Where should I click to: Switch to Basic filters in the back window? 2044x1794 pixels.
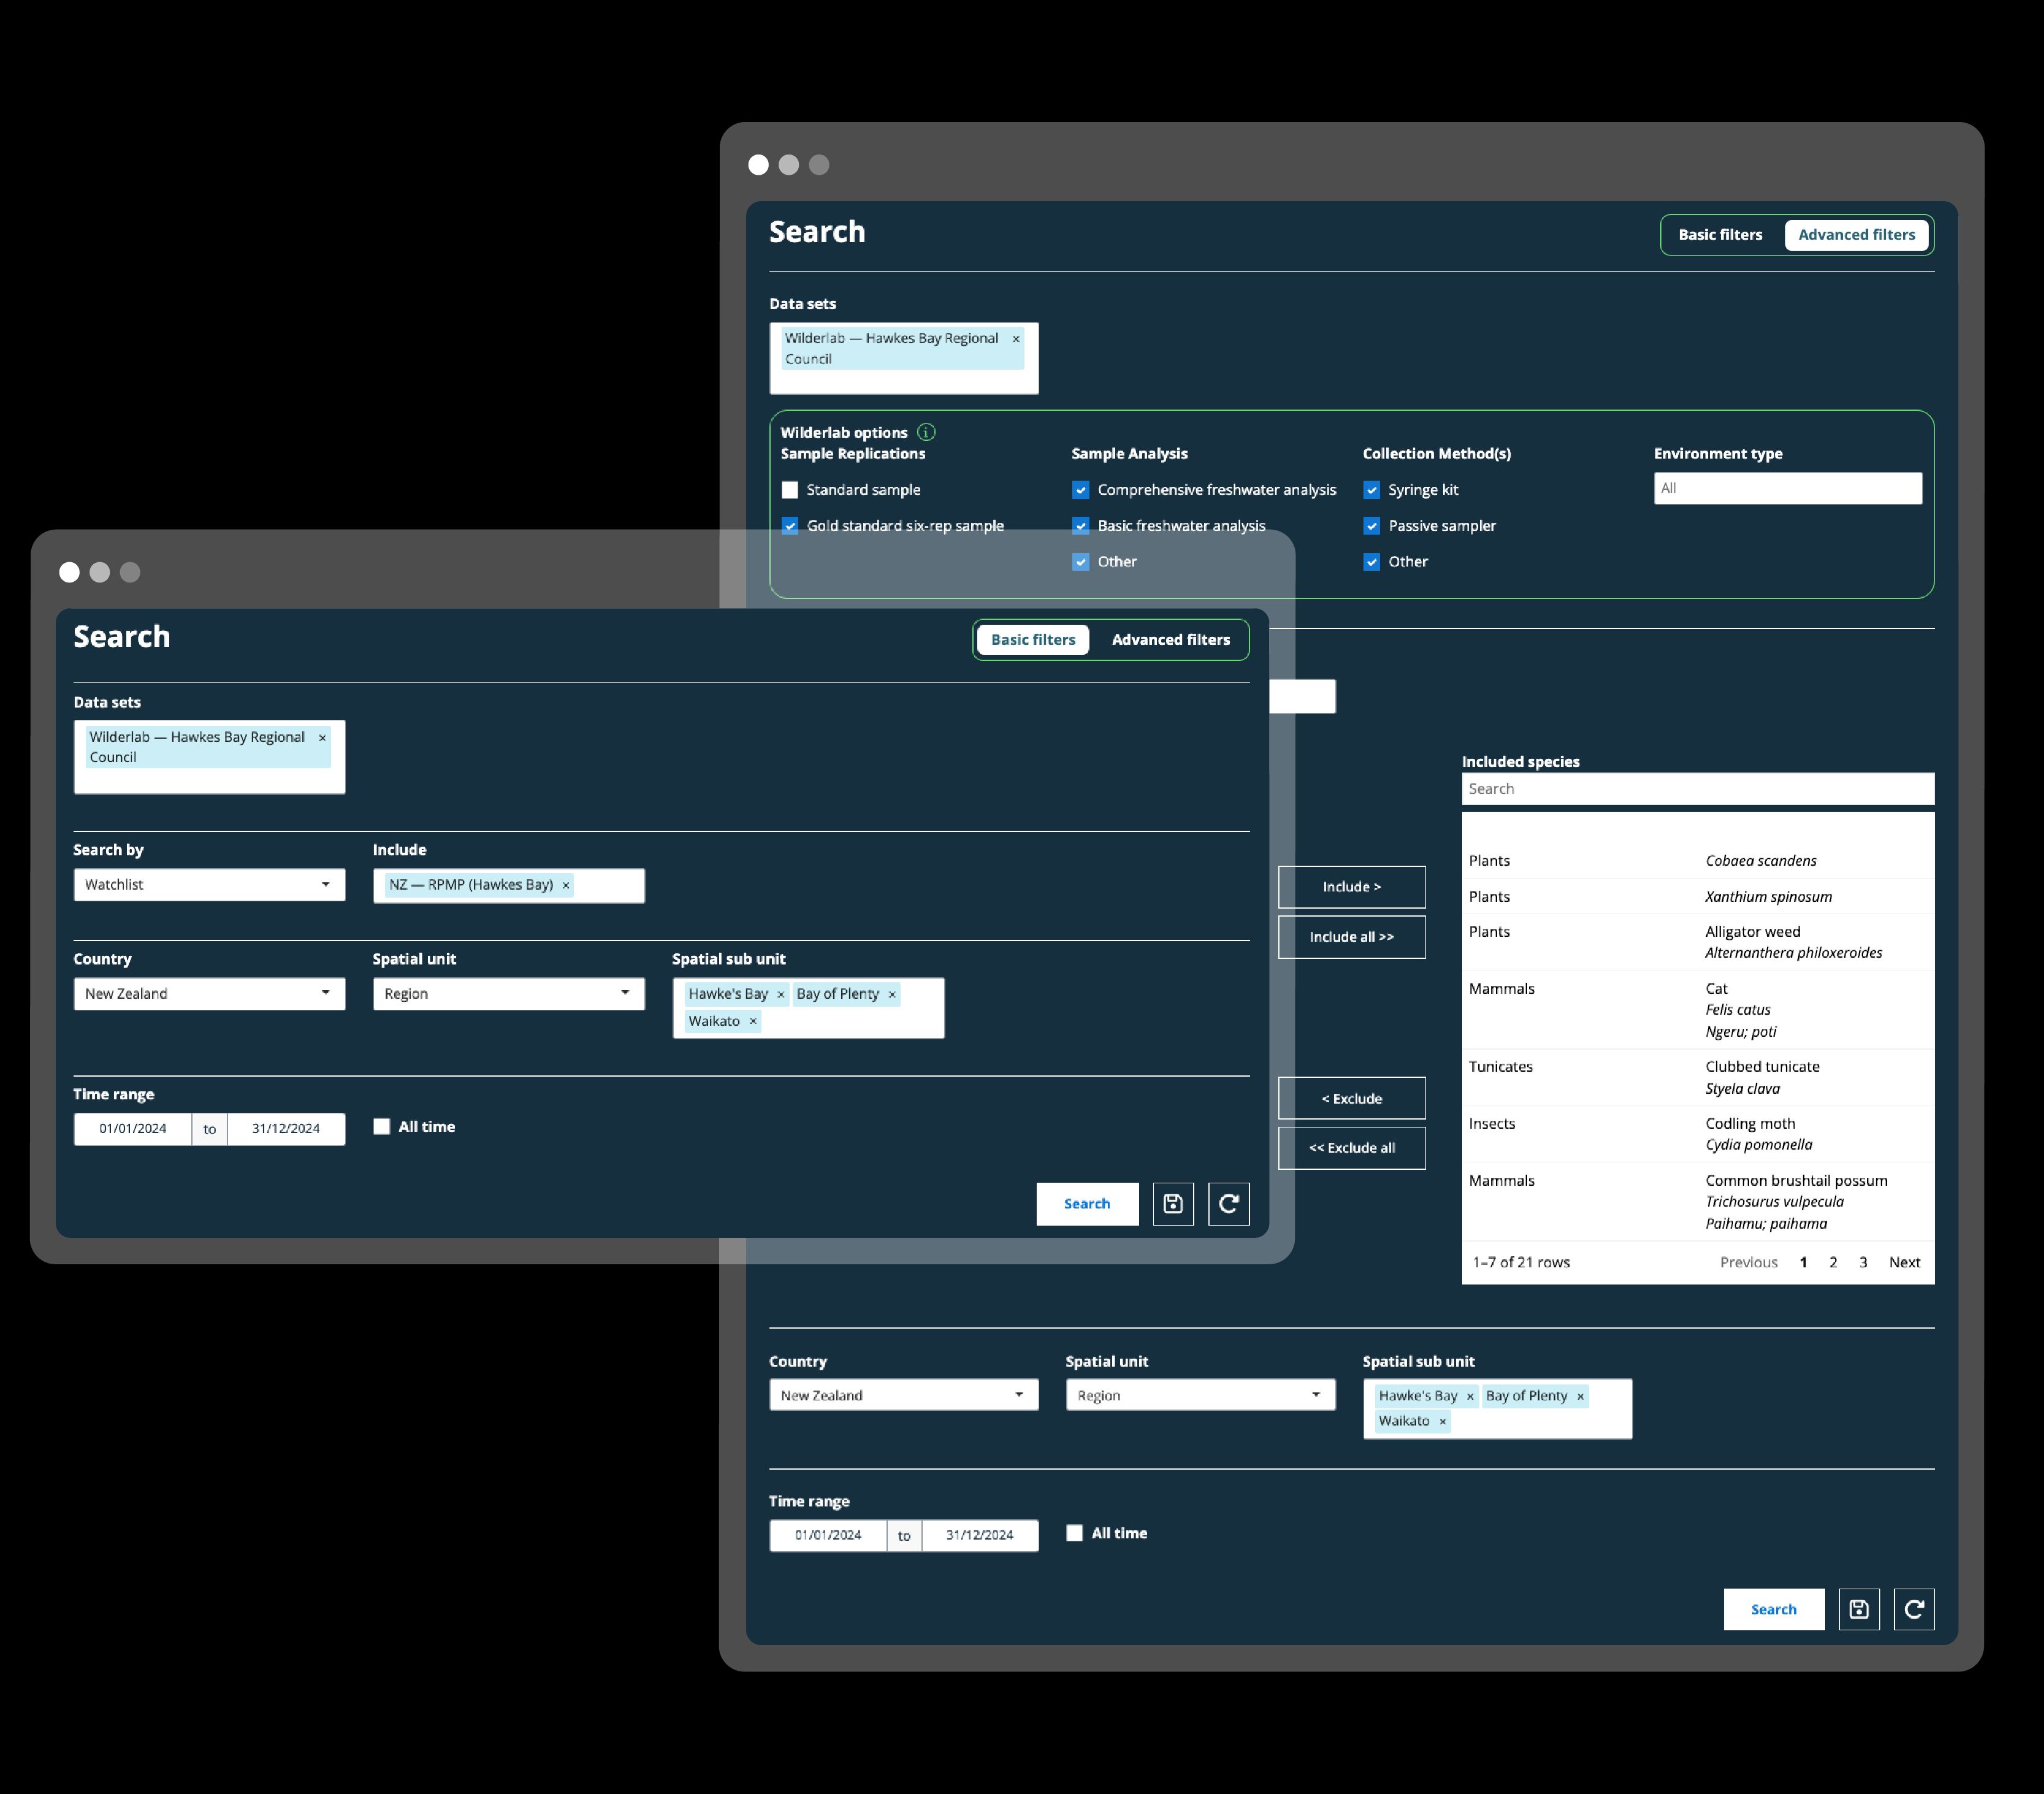point(1720,235)
